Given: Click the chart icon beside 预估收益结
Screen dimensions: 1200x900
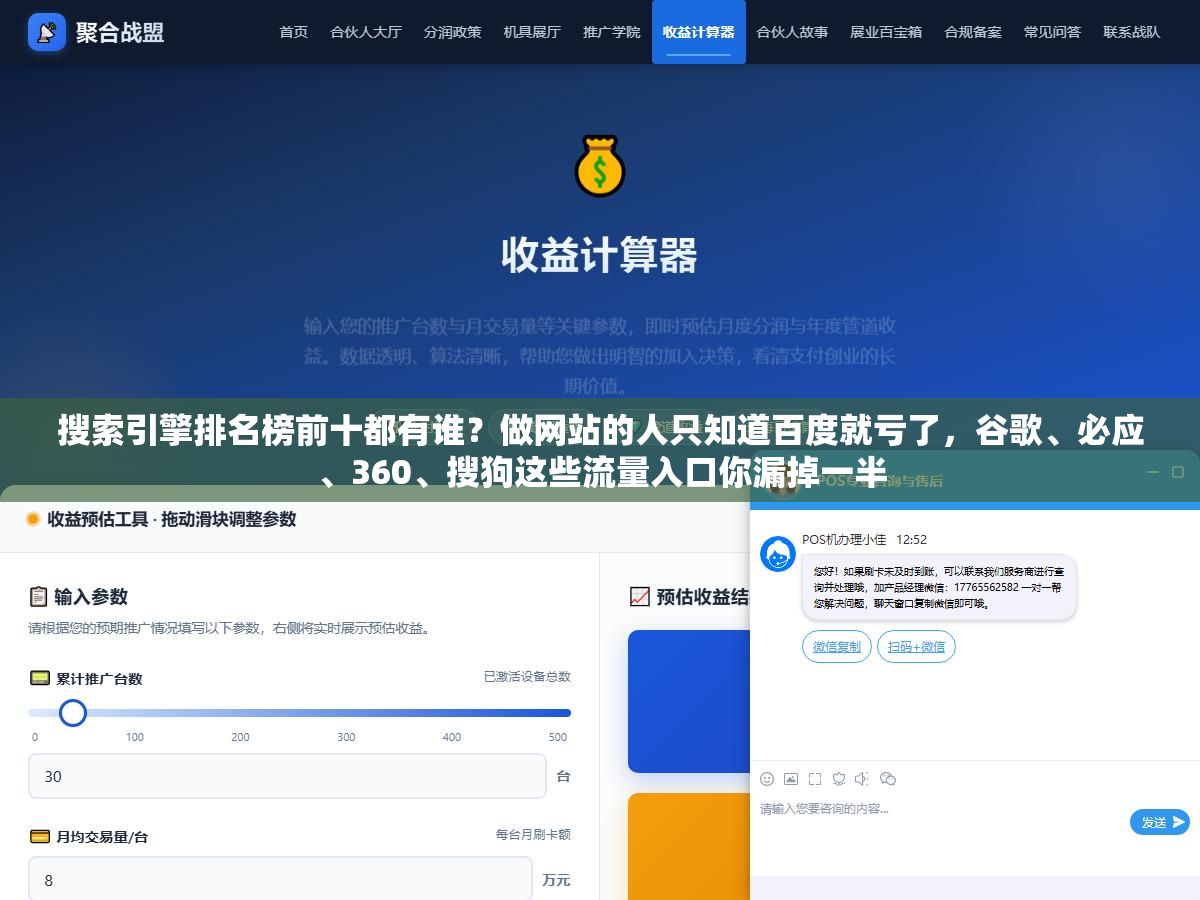Looking at the screenshot, I should click(639, 597).
